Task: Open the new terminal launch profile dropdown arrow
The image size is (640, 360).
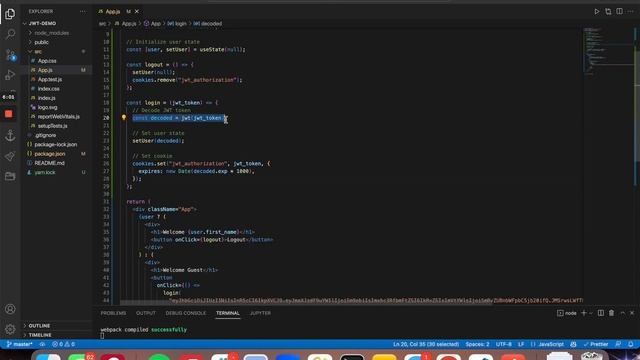Action: coord(590,313)
